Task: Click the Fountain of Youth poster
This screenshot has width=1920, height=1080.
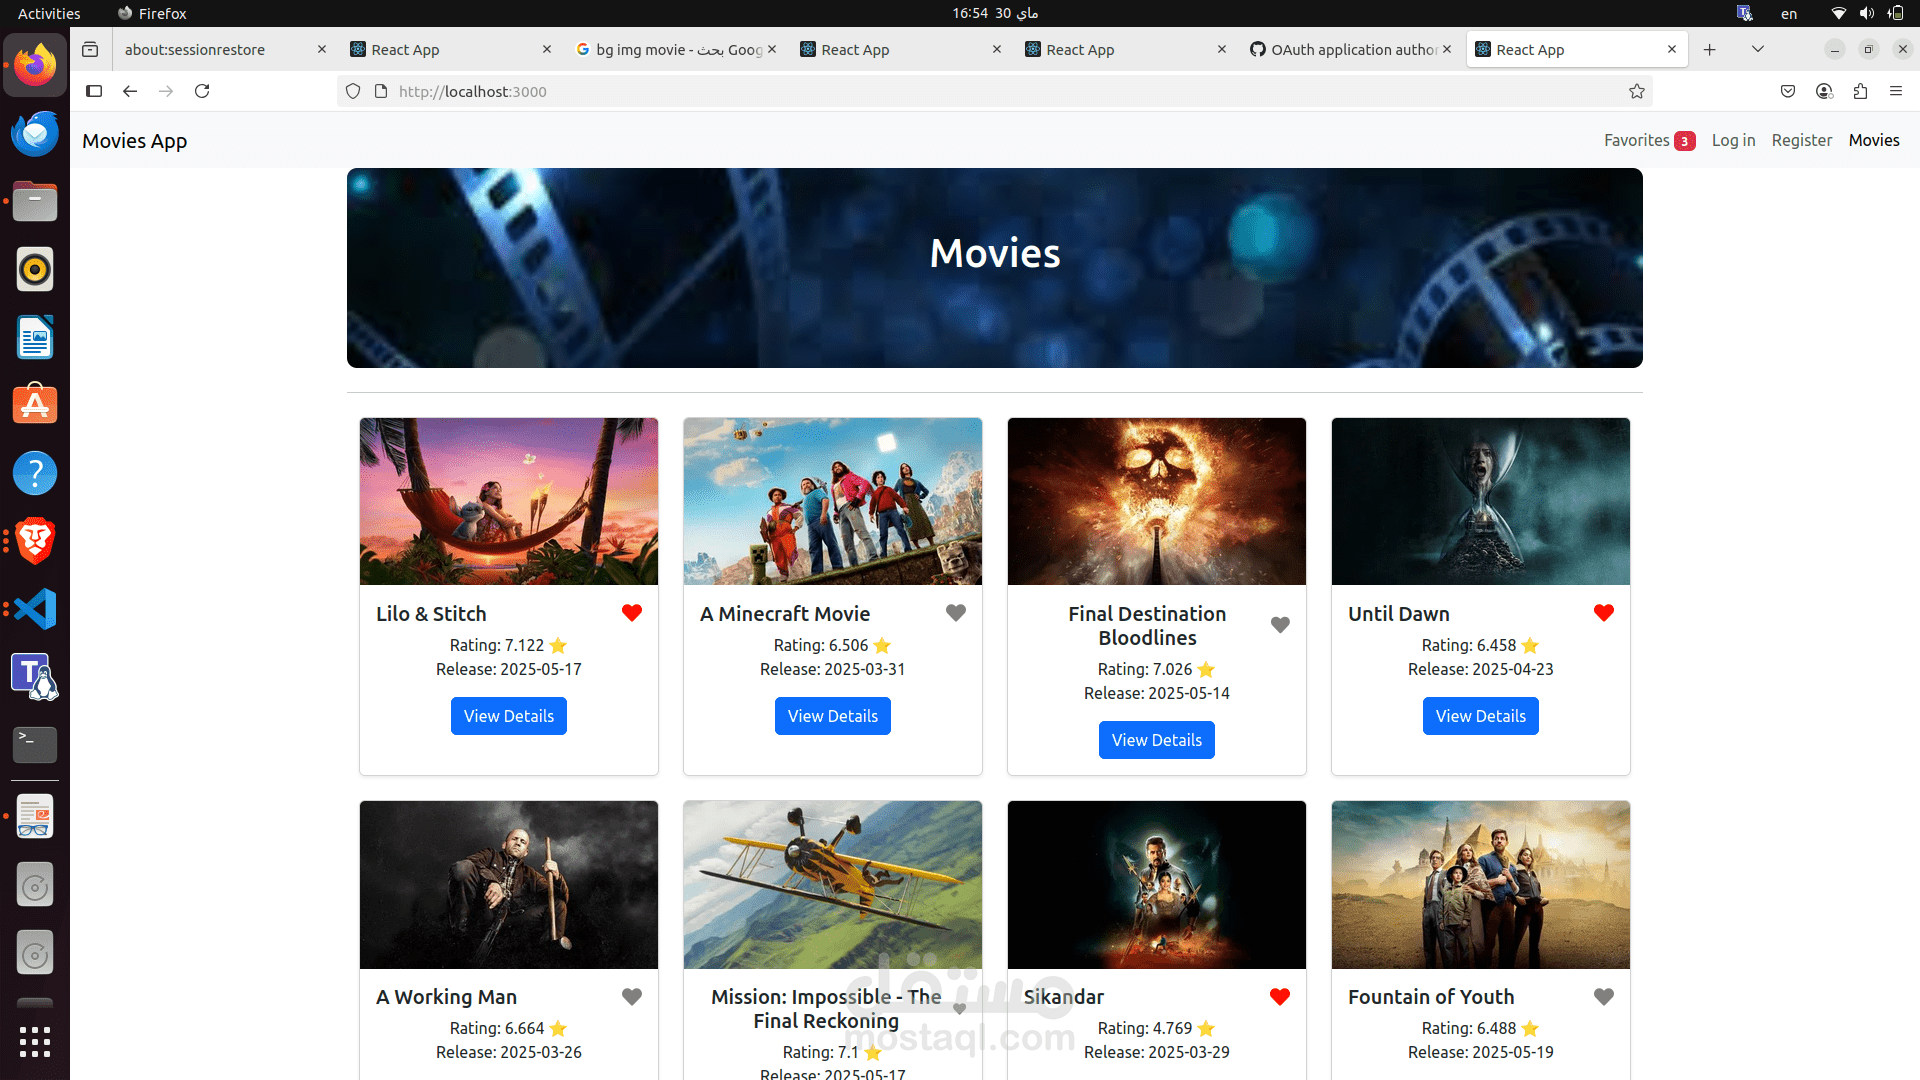Action: click(1481, 885)
